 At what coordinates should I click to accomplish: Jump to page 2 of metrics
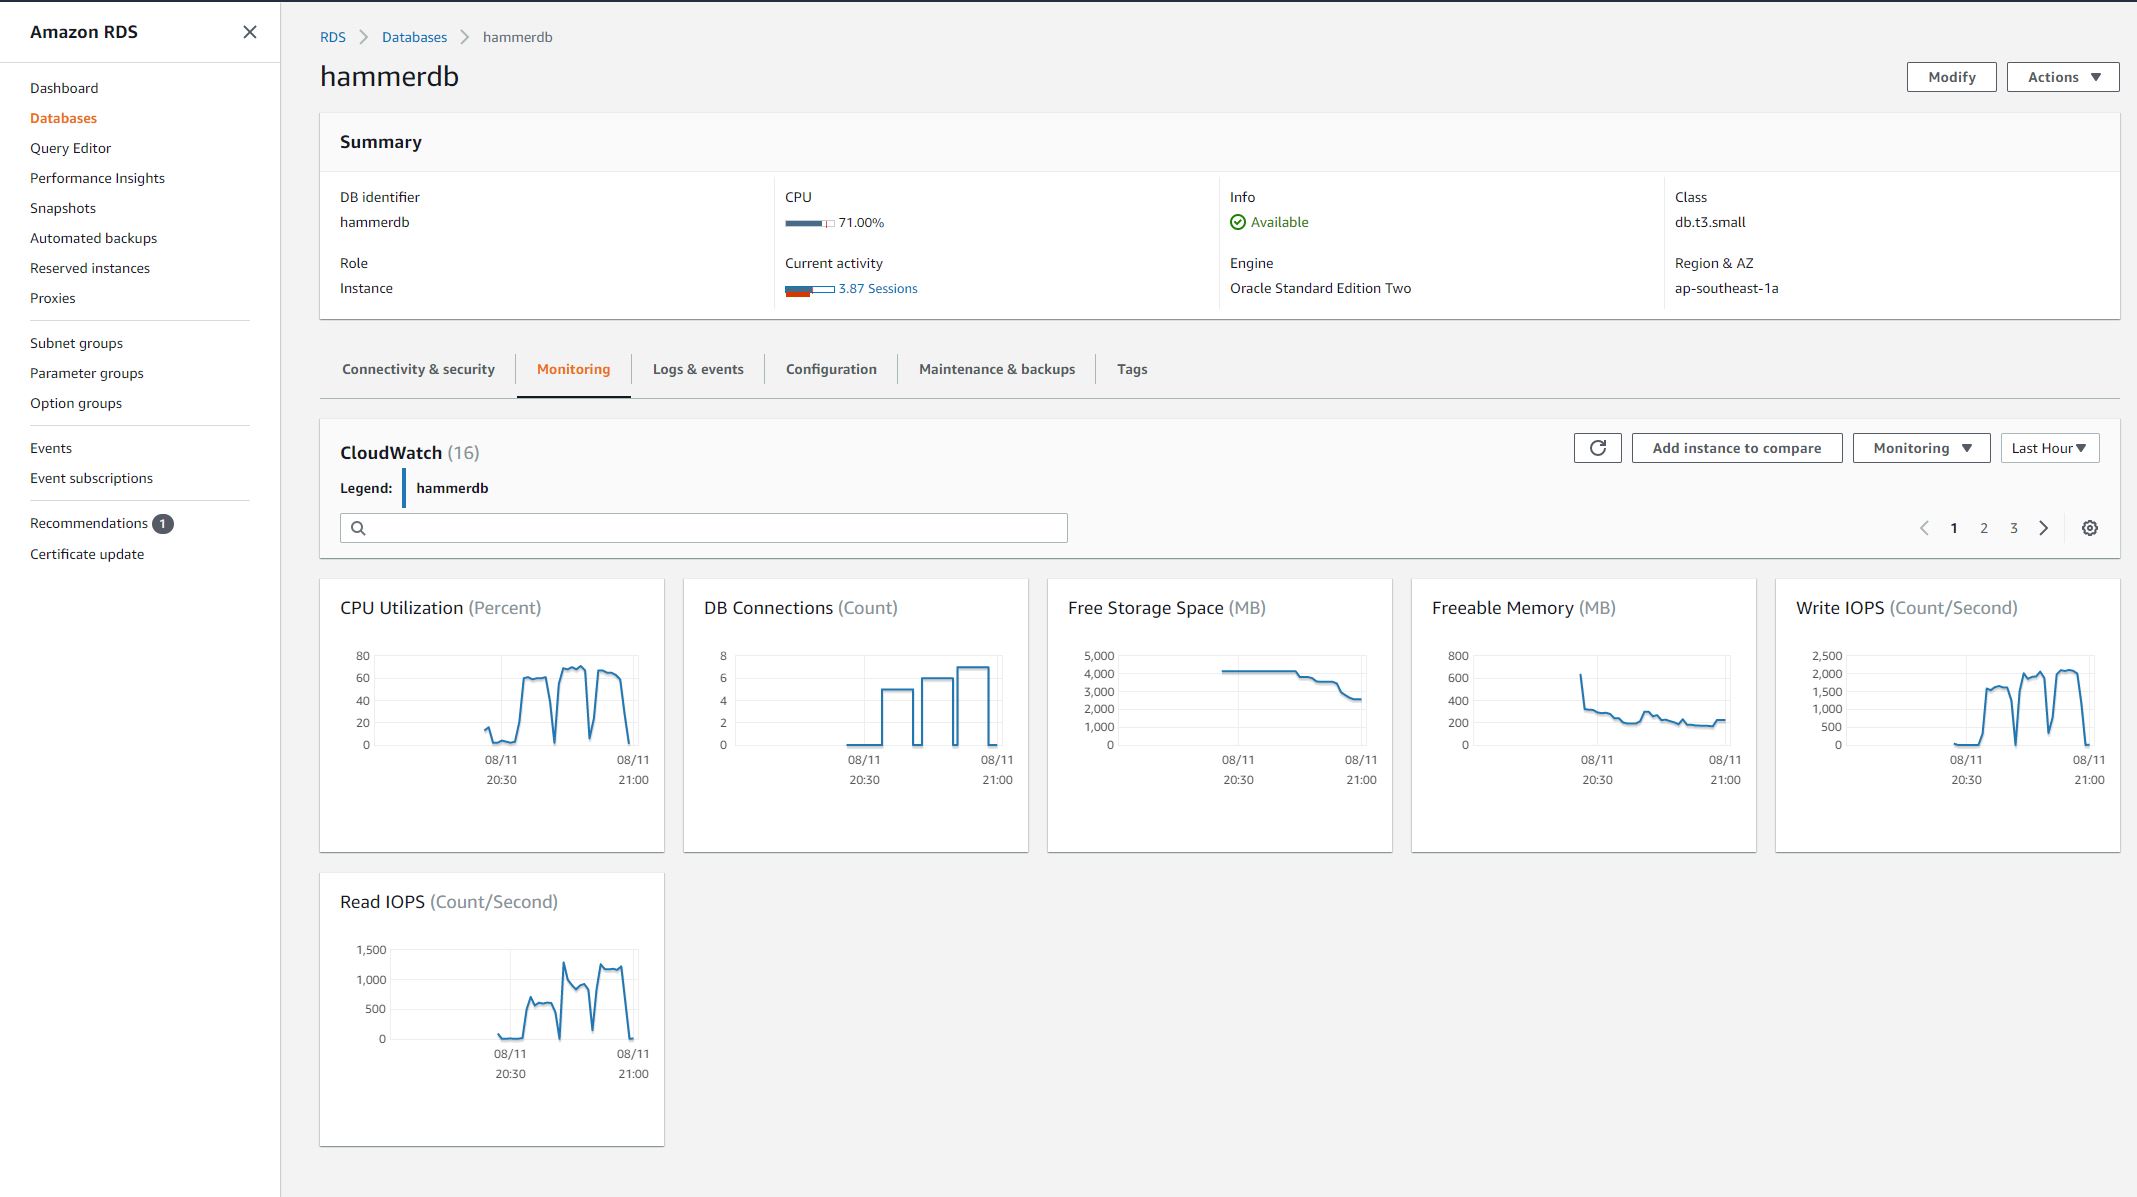1983,528
